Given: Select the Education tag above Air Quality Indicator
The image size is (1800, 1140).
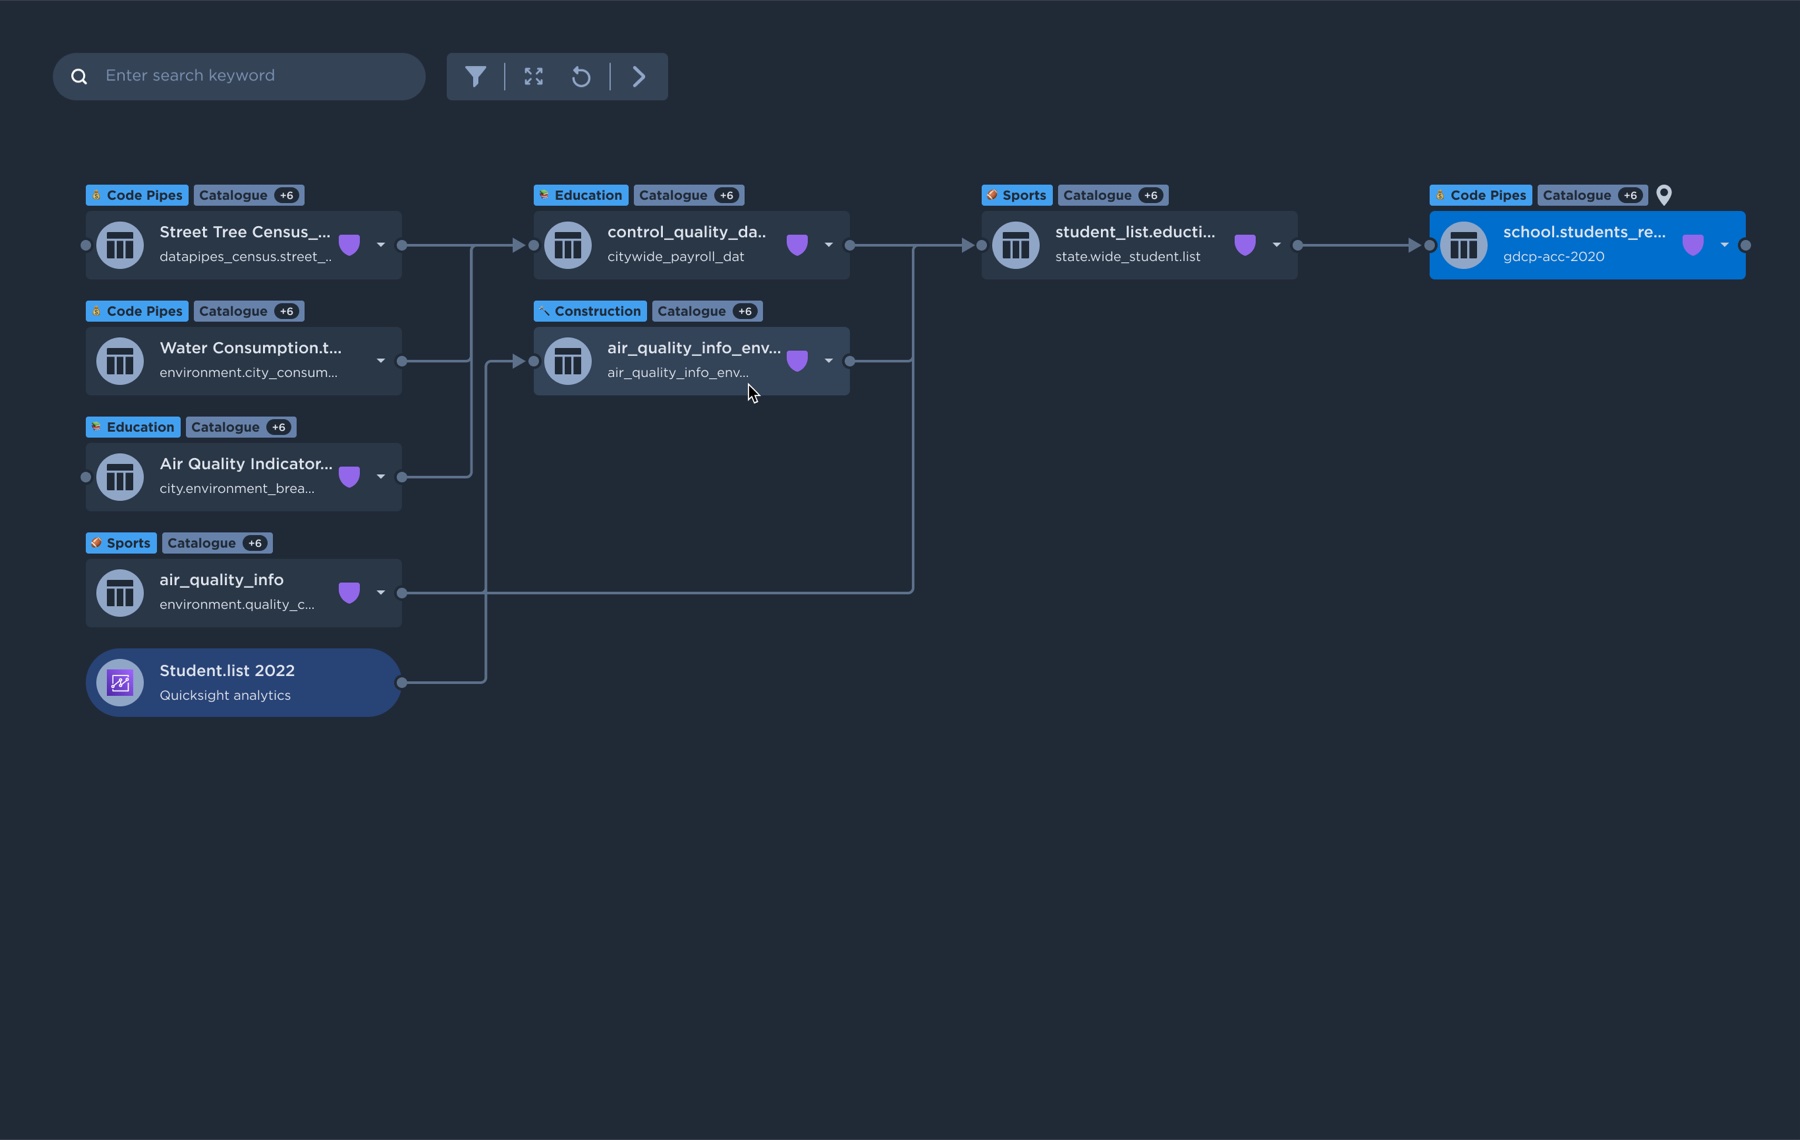Looking at the screenshot, I should click(133, 427).
